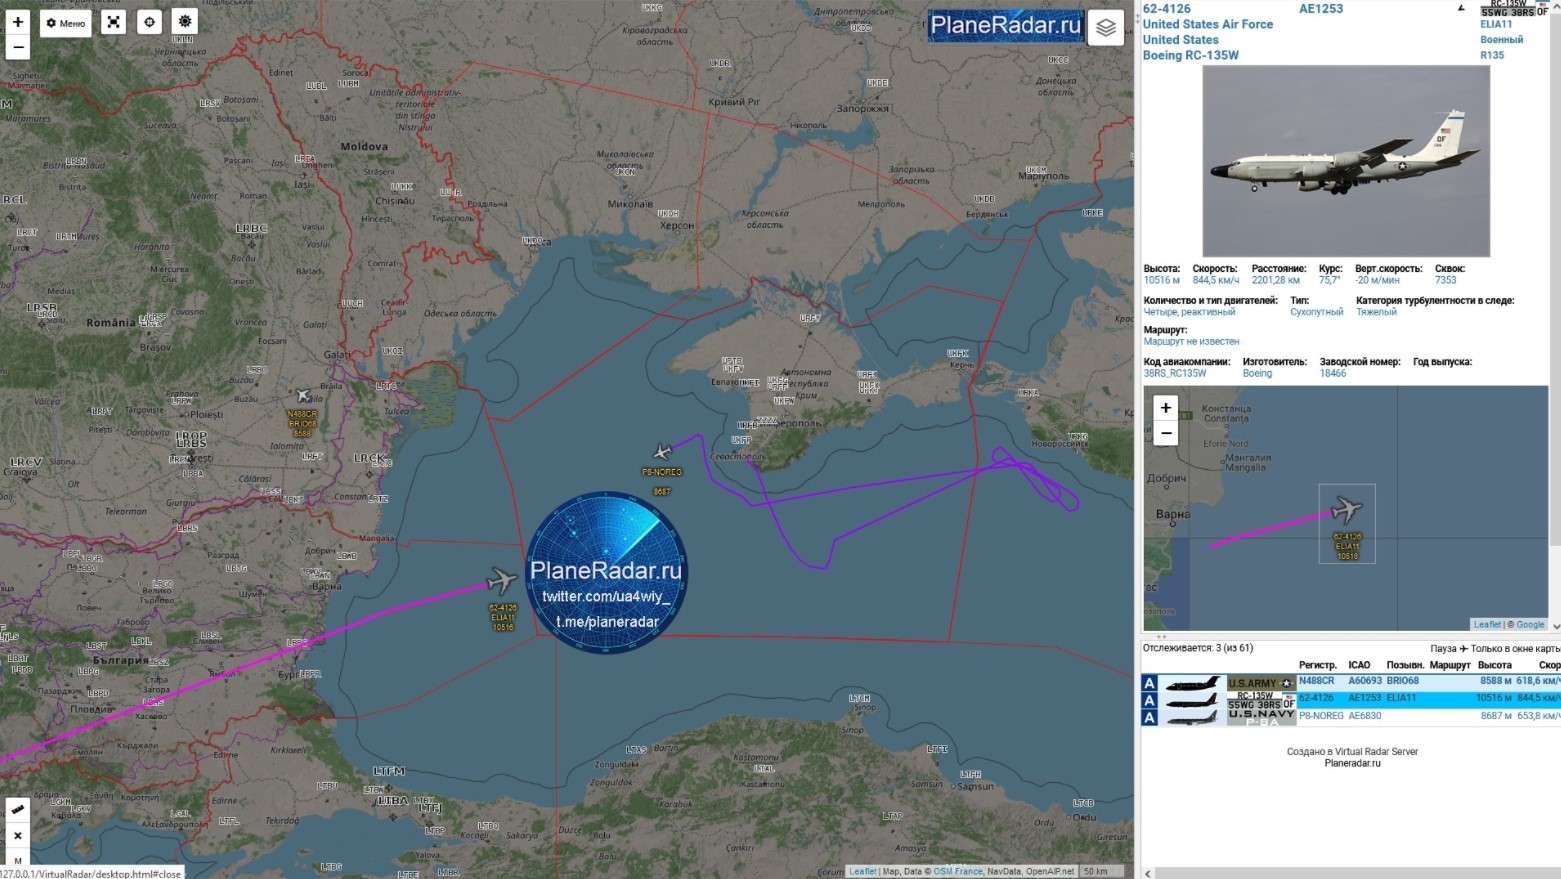1561x879 pixels.
Task: Click the U.S. ARMY operator flag
Action: [1261, 682]
